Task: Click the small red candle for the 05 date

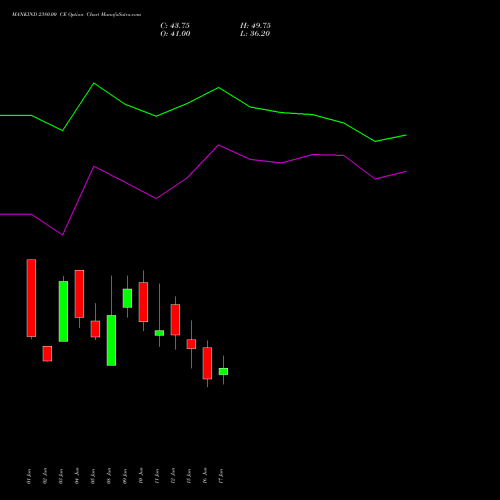Action: pos(95,329)
